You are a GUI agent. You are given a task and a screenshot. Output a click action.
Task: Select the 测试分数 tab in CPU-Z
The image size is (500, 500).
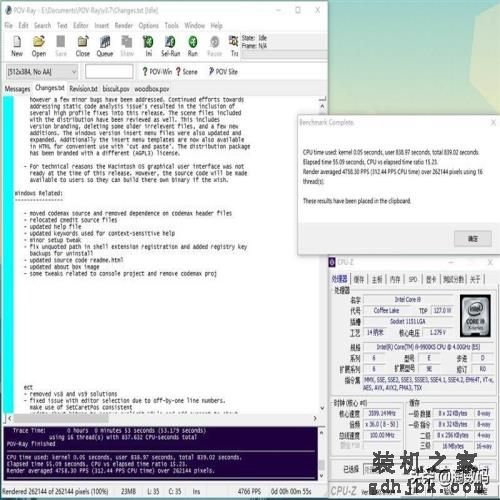454,279
